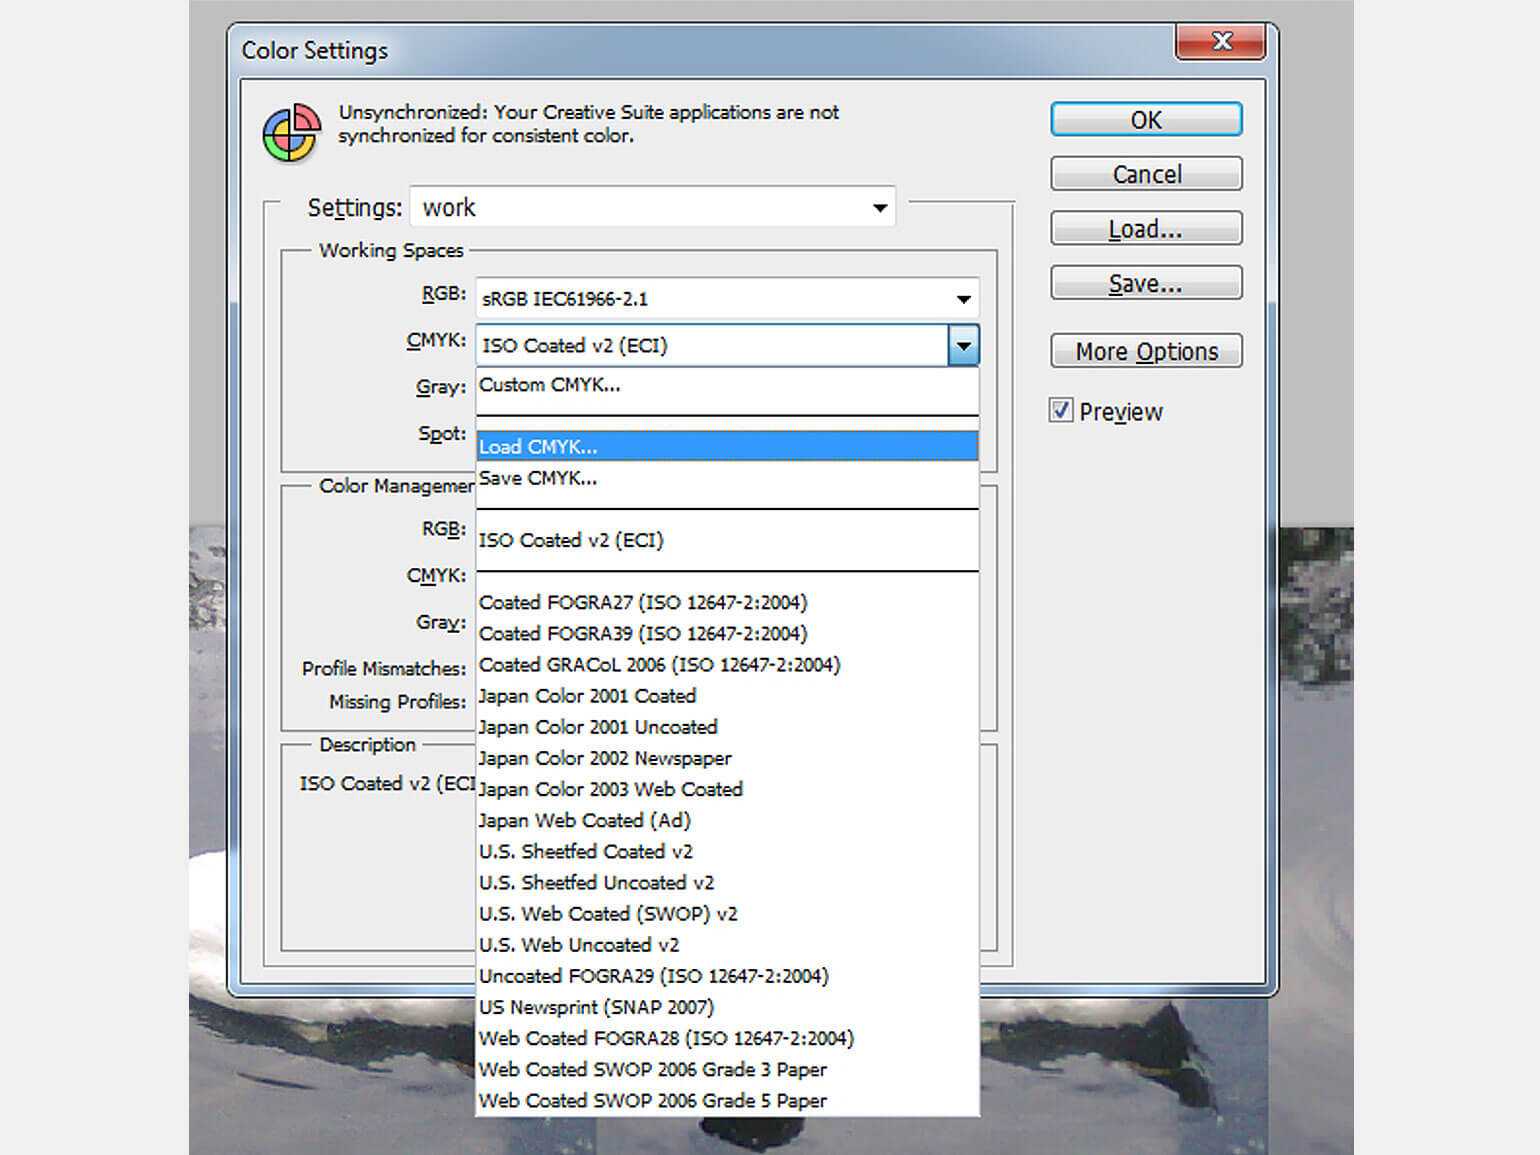Collapse the CMYK dropdown arrow button
The image size is (1540, 1155).
pyautogui.click(x=962, y=346)
